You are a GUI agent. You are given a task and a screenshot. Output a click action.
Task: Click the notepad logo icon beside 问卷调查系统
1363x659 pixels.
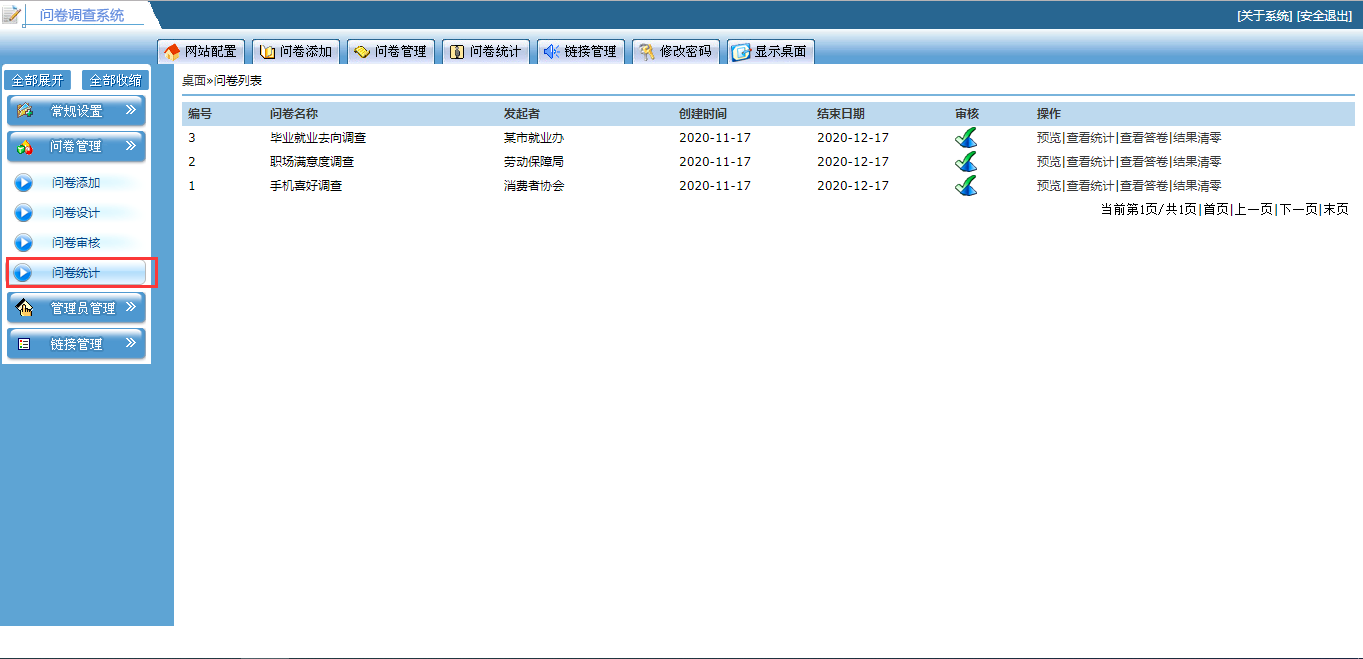[11, 15]
